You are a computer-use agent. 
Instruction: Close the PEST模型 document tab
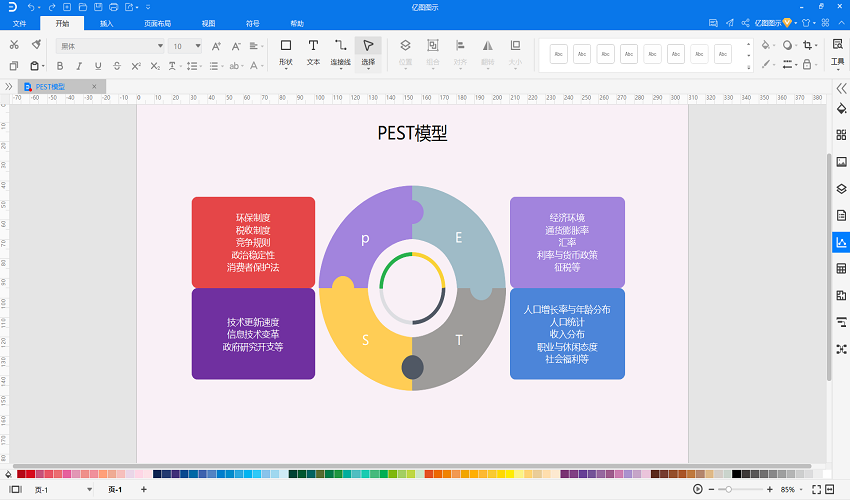pos(95,87)
